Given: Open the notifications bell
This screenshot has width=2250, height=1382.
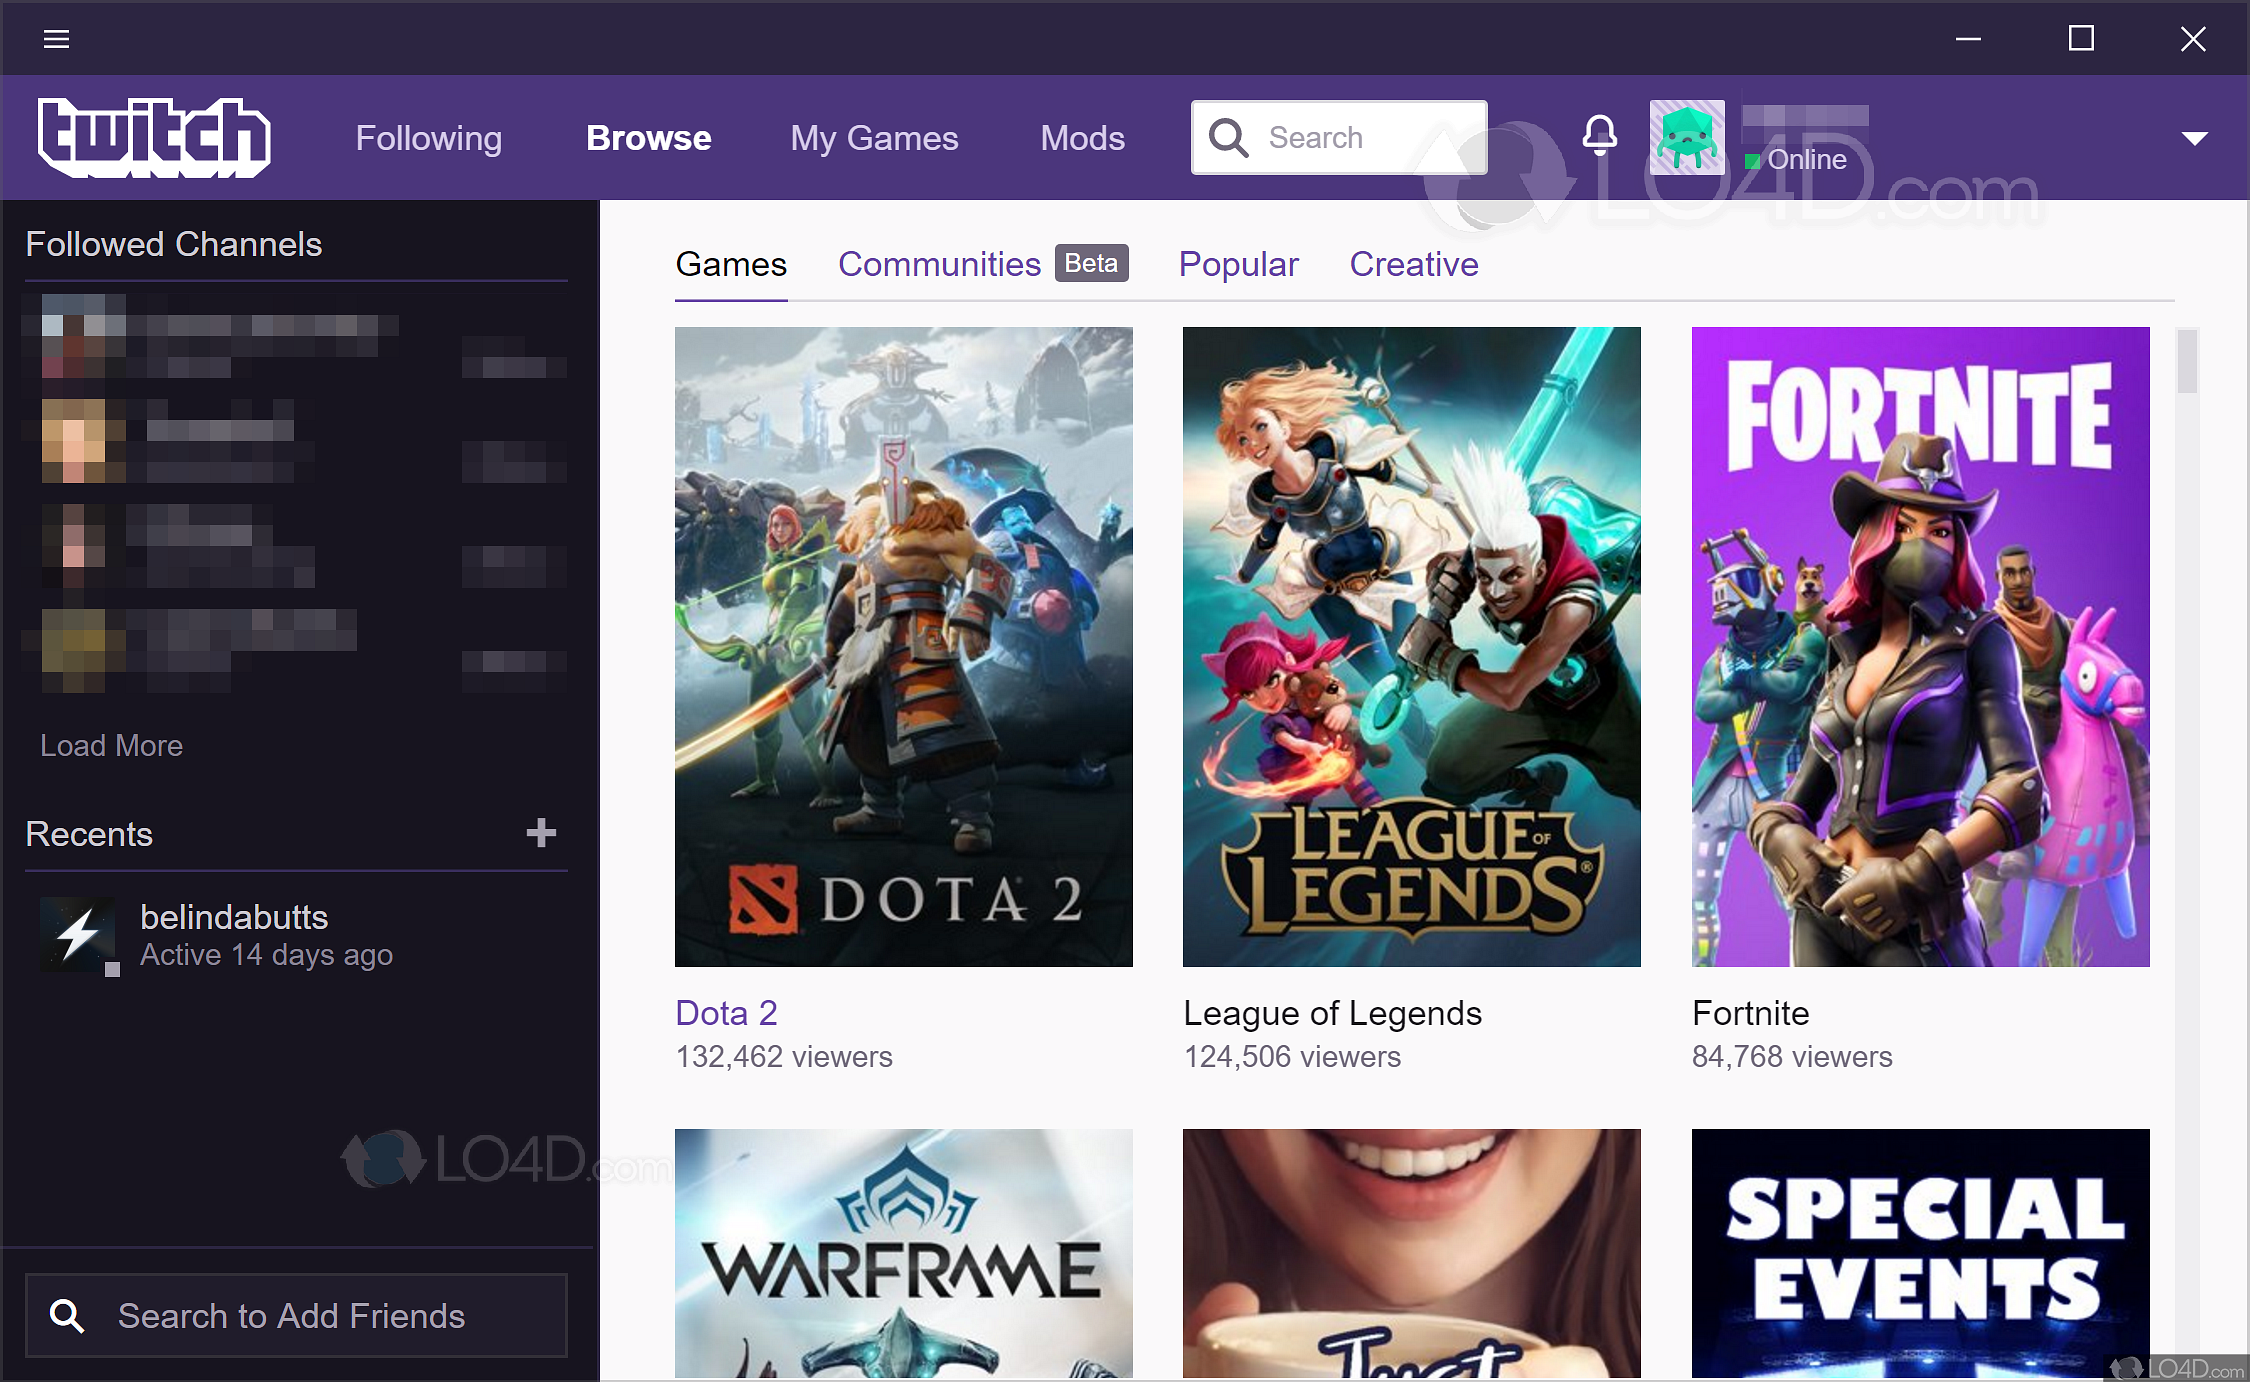Looking at the screenshot, I should pos(1600,135).
